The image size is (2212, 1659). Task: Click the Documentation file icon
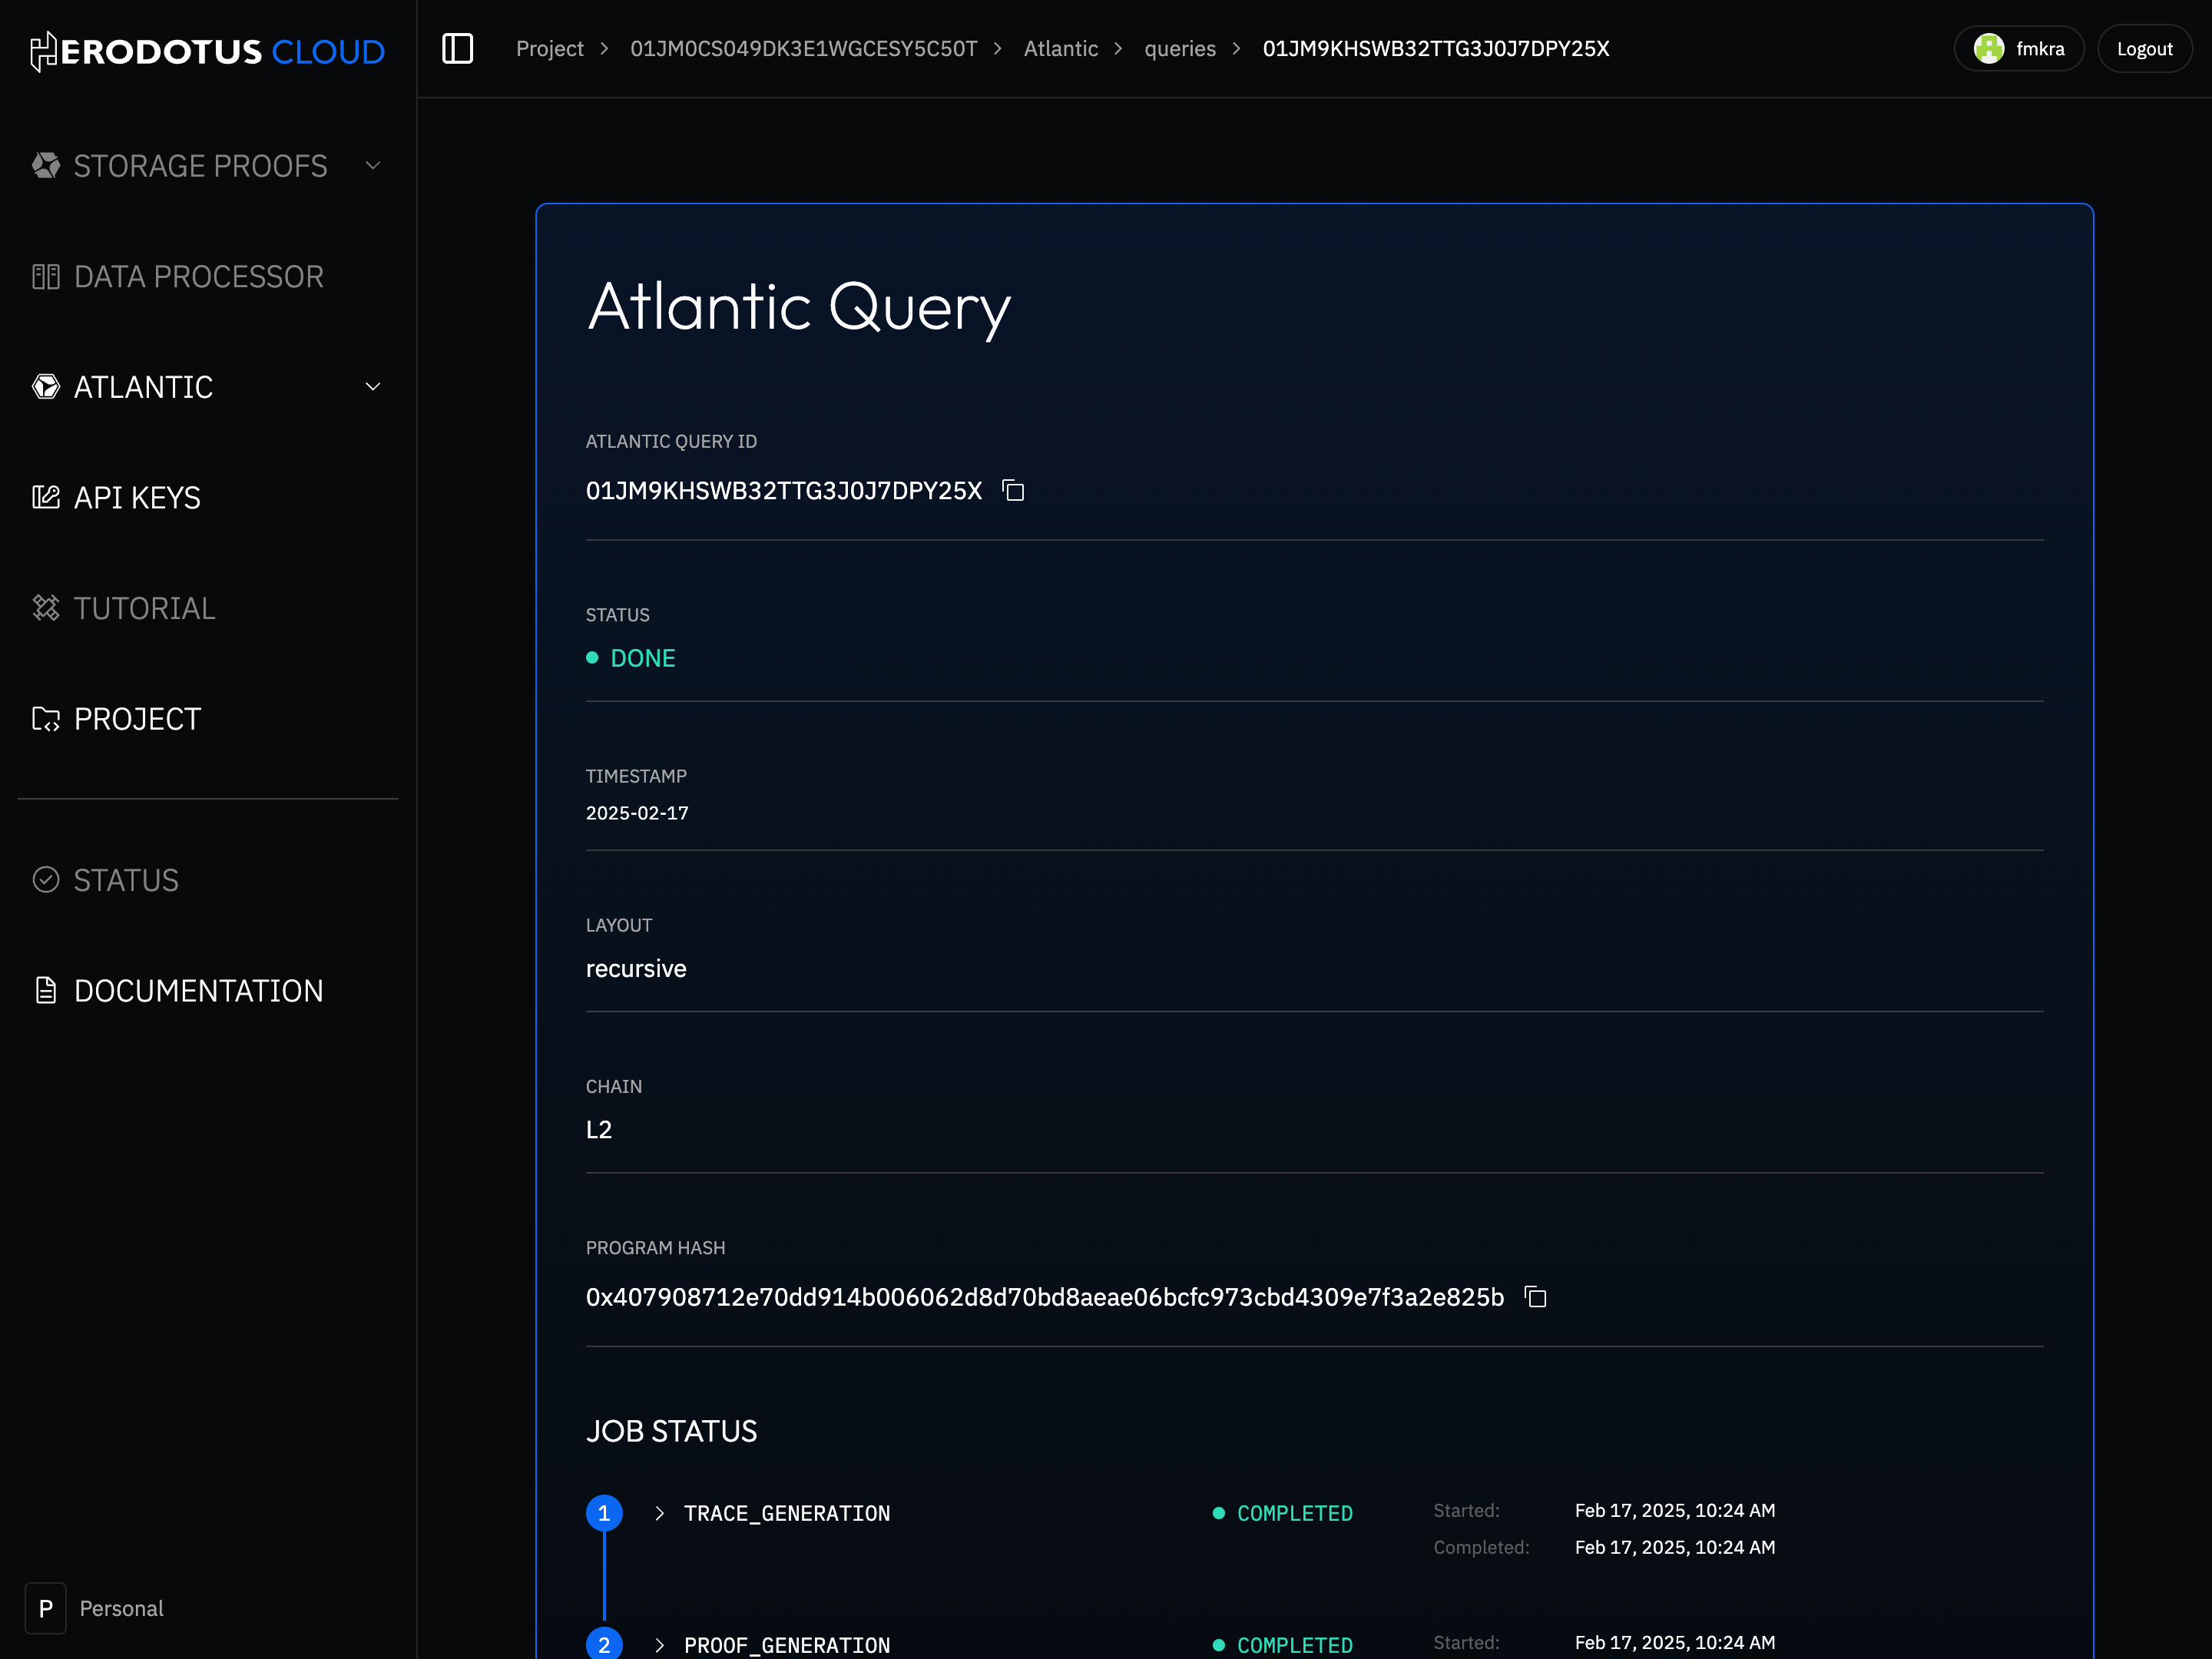click(x=46, y=991)
